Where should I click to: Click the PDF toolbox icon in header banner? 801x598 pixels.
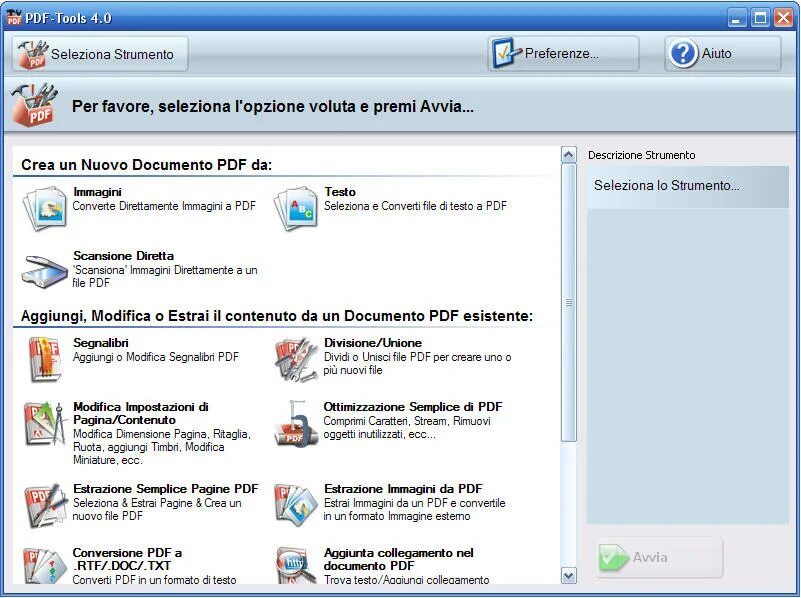[x=35, y=105]
